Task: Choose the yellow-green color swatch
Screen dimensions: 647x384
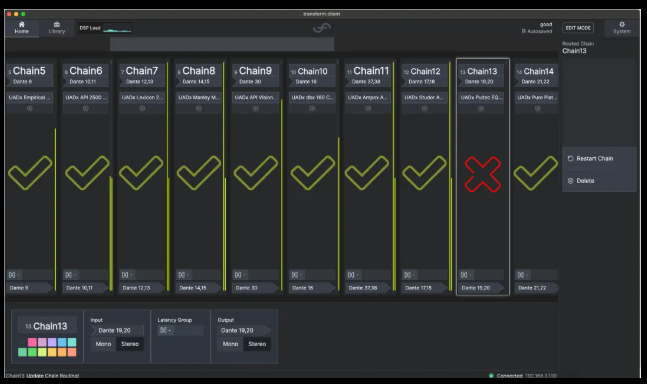Action: (42, 352)
